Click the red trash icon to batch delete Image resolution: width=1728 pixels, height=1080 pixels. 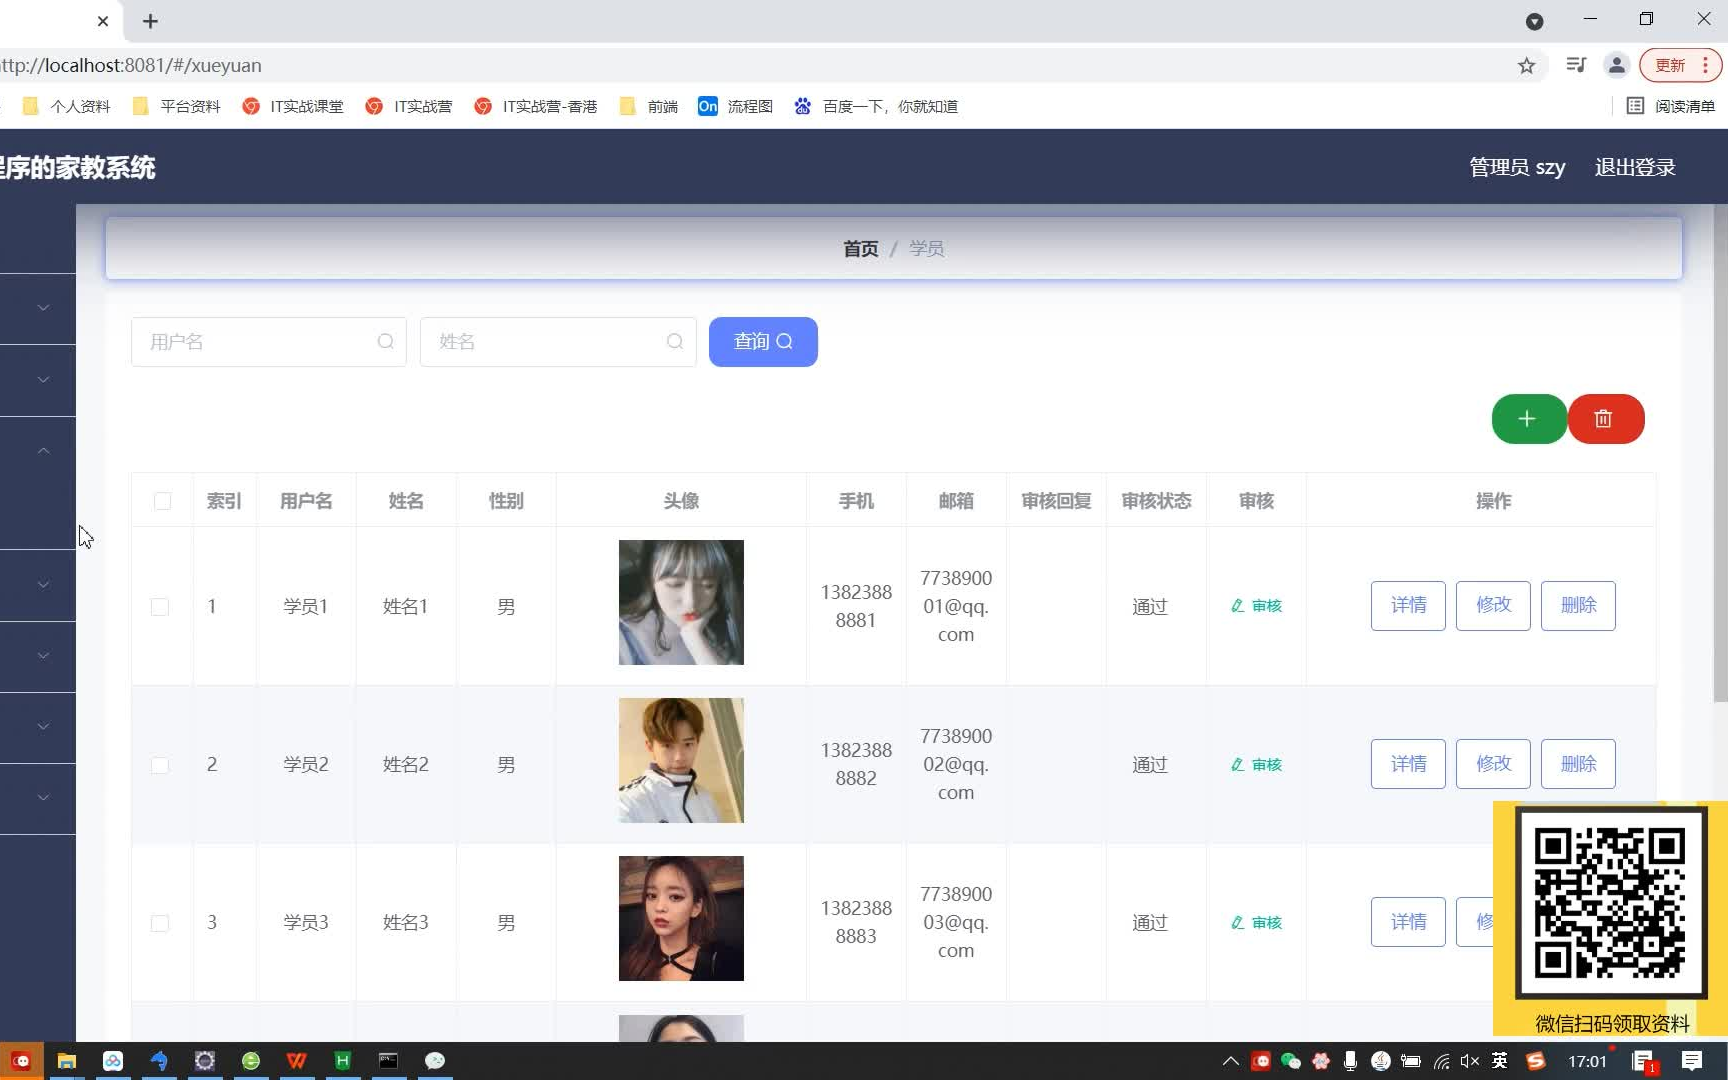[1606, 419]
